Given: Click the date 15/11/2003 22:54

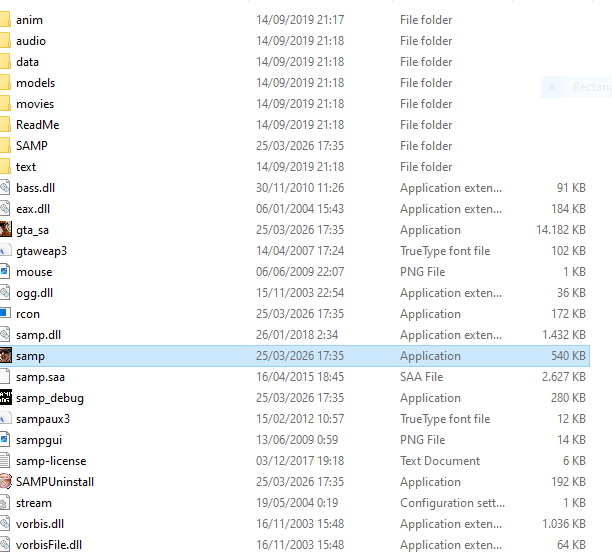Looking at the screenshot, I should pyautogui.click(x=300, y=293).
